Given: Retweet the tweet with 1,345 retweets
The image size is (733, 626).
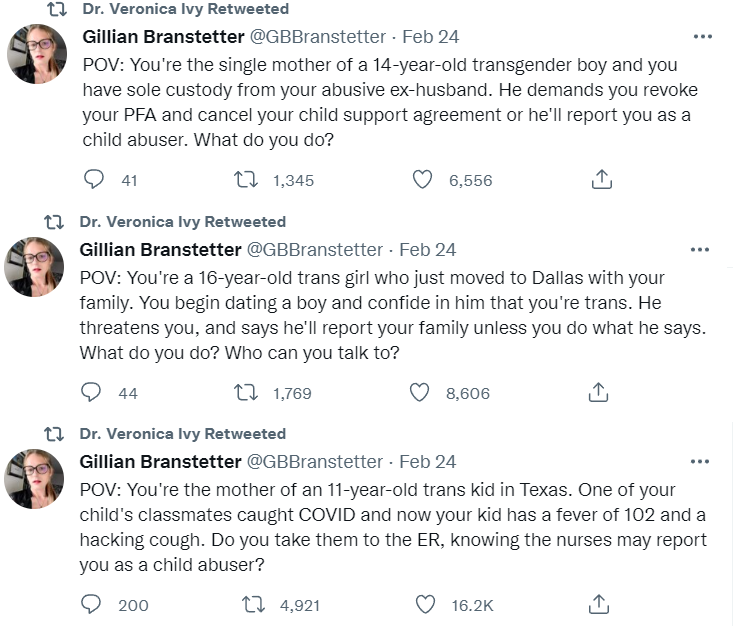Looking at the screenshot, I should [x=245, y=180].
